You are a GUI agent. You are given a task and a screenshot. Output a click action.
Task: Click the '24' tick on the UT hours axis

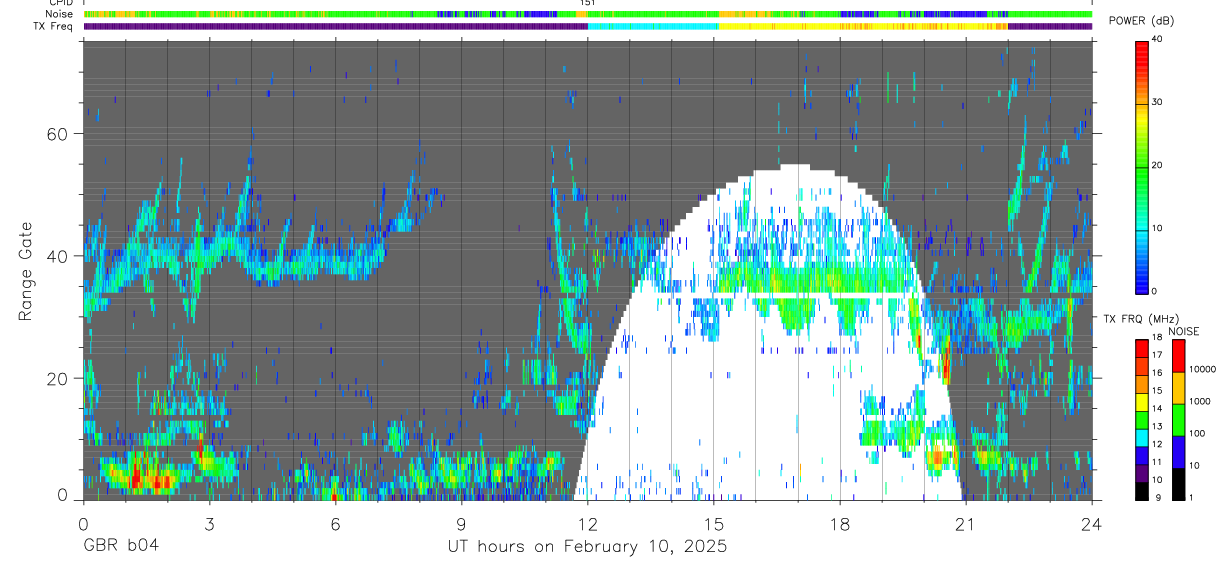(x=1092, y=523)
